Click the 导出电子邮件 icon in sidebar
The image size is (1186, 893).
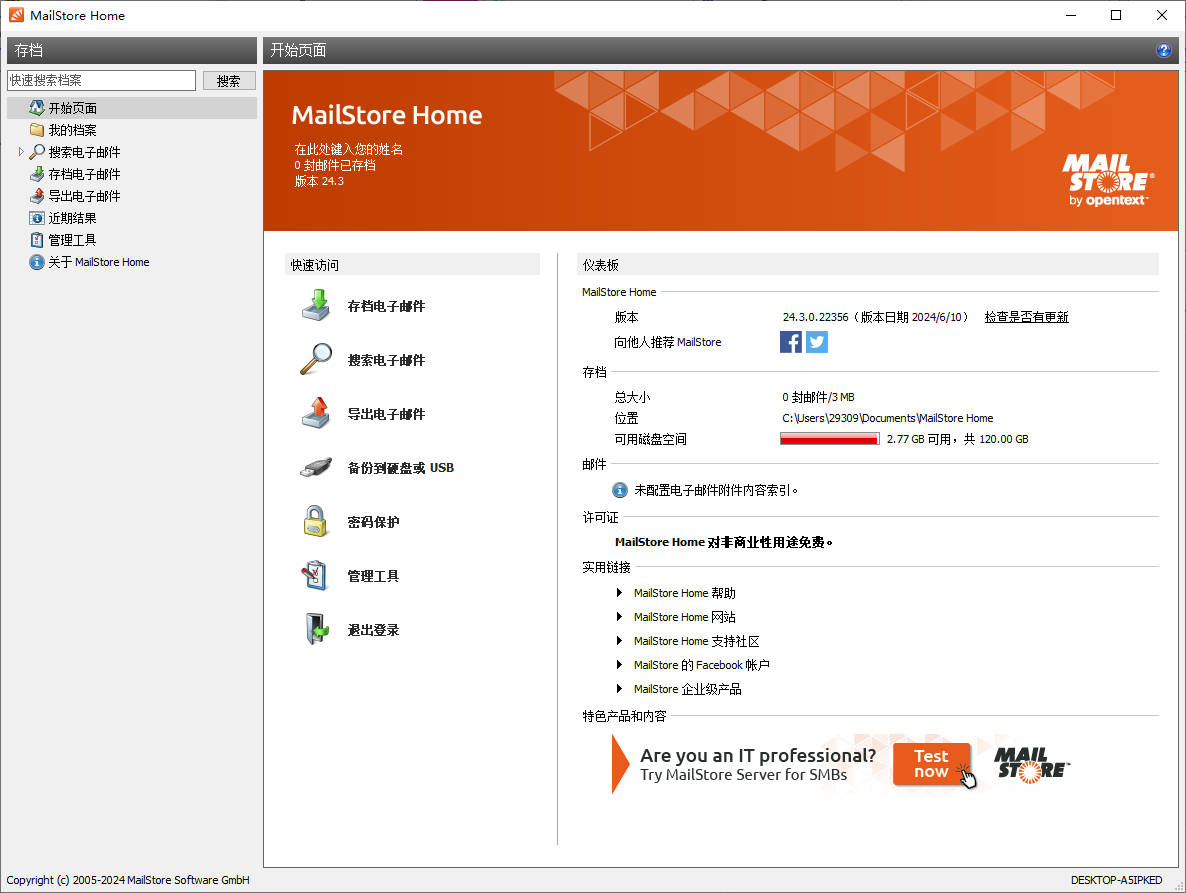click(x=36, y=195)
